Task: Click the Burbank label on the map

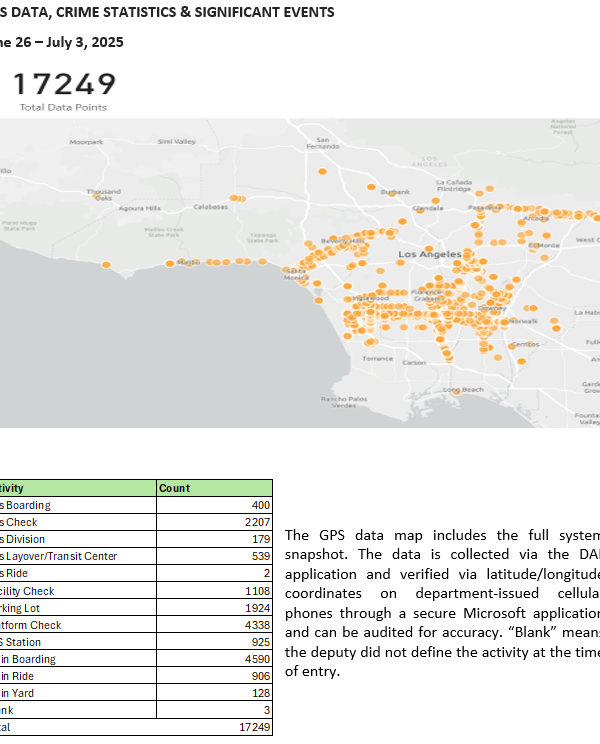Action: coord(397,191)
